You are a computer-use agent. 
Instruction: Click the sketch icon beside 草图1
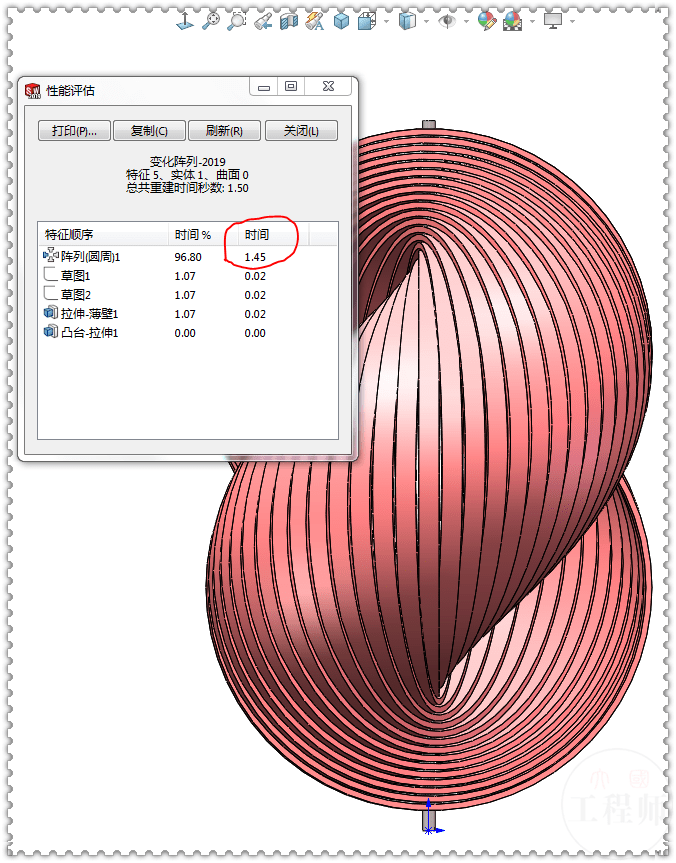(51, 275)
